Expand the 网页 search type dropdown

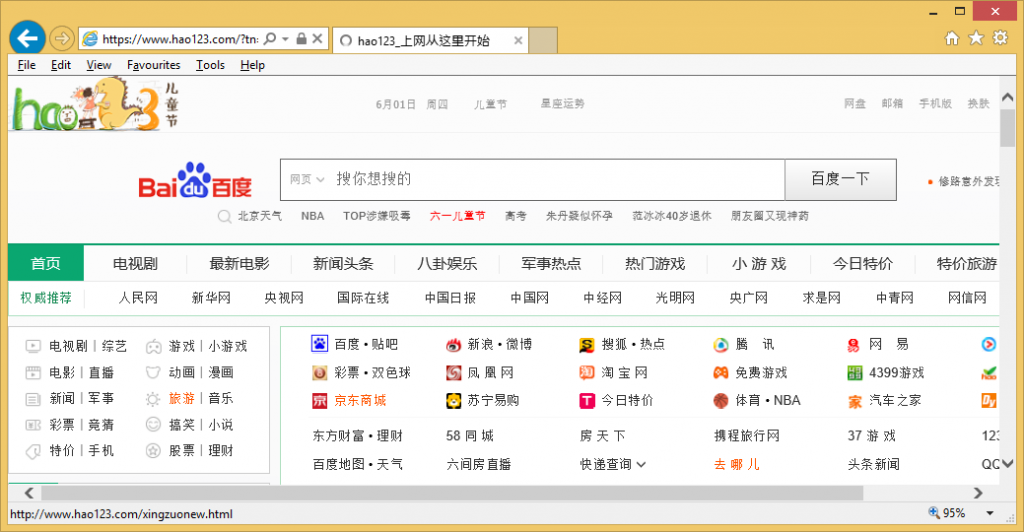308,180
